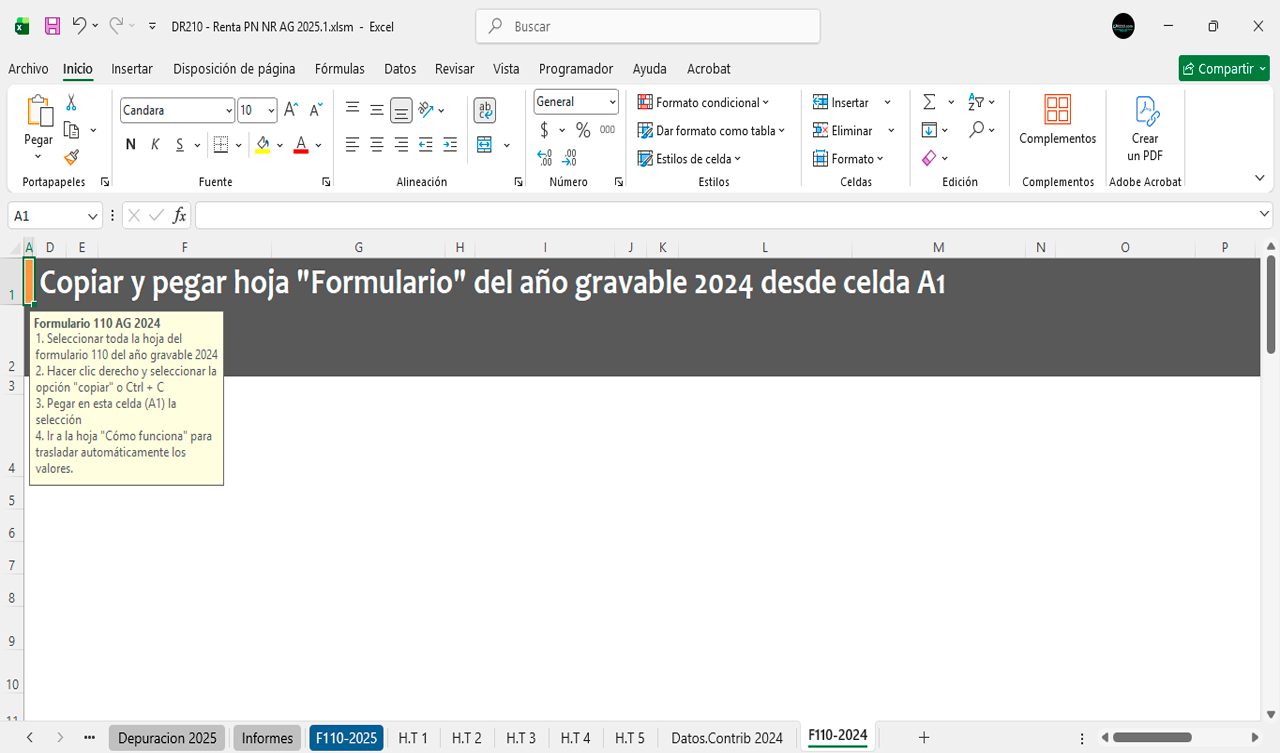Click the Buscar search box
1280x753 pixels.
point(650,27)
